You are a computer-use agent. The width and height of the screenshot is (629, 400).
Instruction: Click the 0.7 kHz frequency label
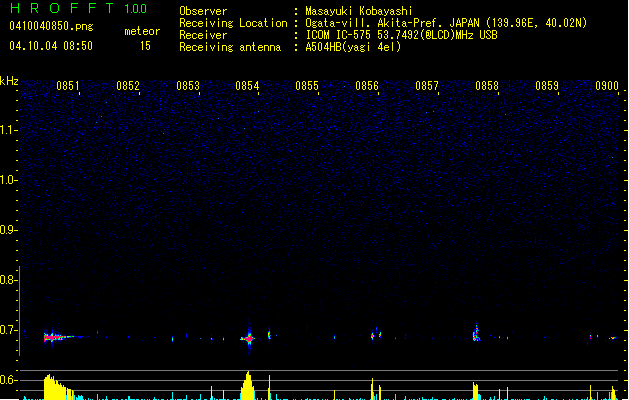(x=9, y=329)
